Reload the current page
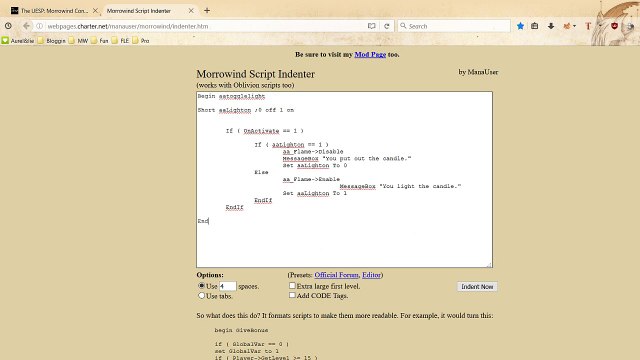The height and width of the screenshot is (360, 640). (387, 26)
